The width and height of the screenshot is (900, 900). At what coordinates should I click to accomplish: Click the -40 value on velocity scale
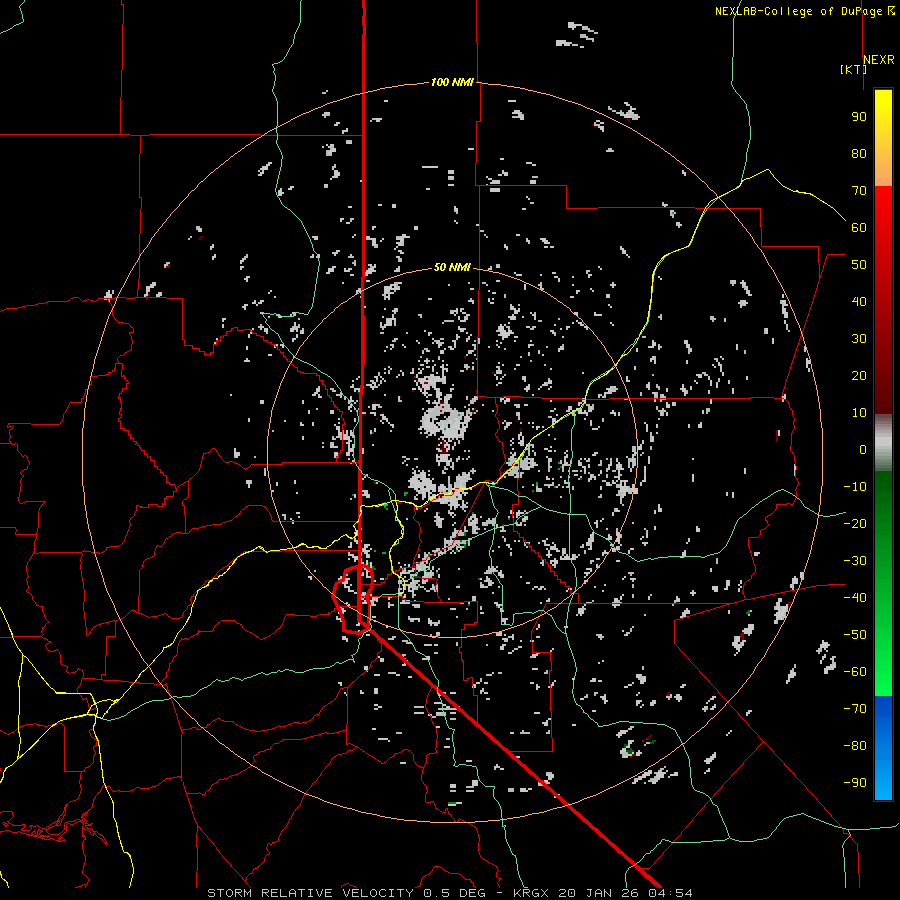855,598
